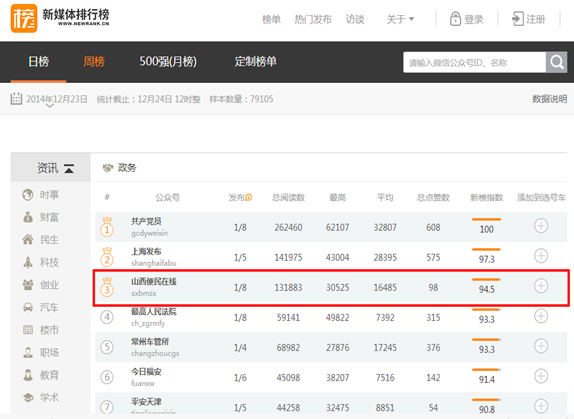
Task: Click the account ID ch_zgrmfy
Action: coord(148,323)
